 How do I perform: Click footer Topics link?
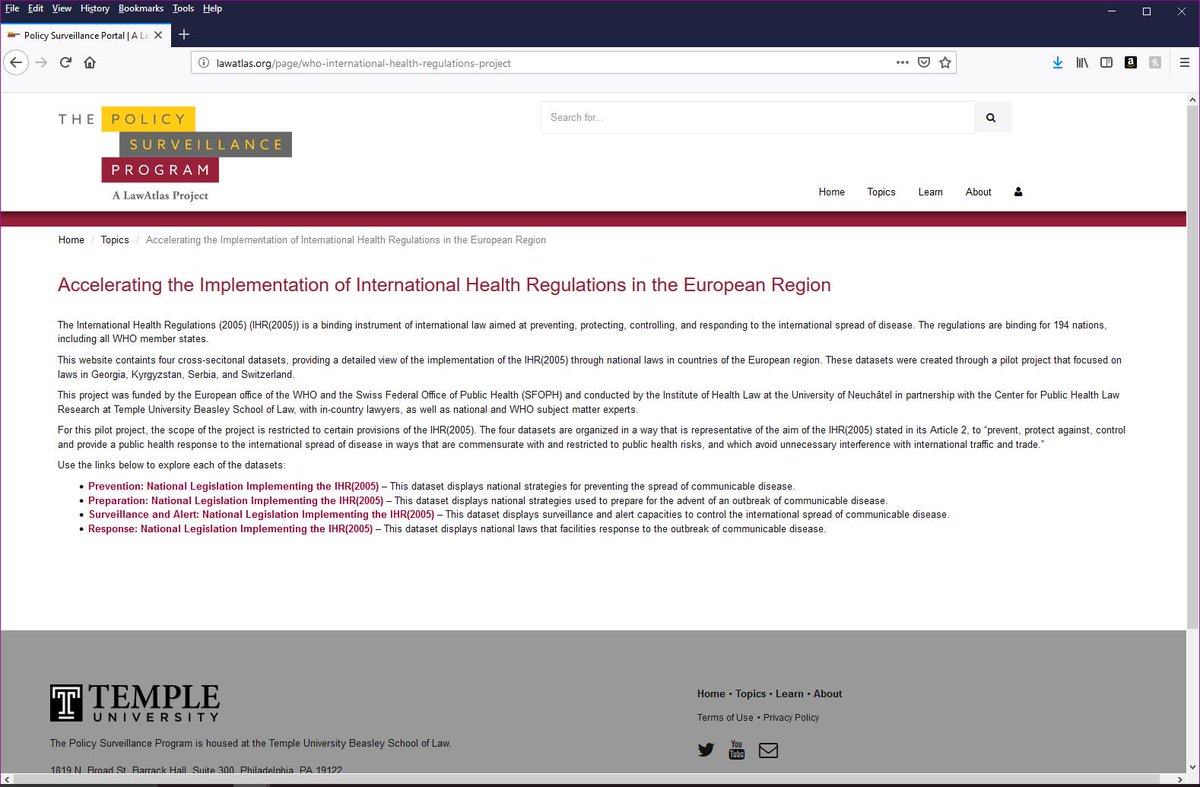click(750, 694)
